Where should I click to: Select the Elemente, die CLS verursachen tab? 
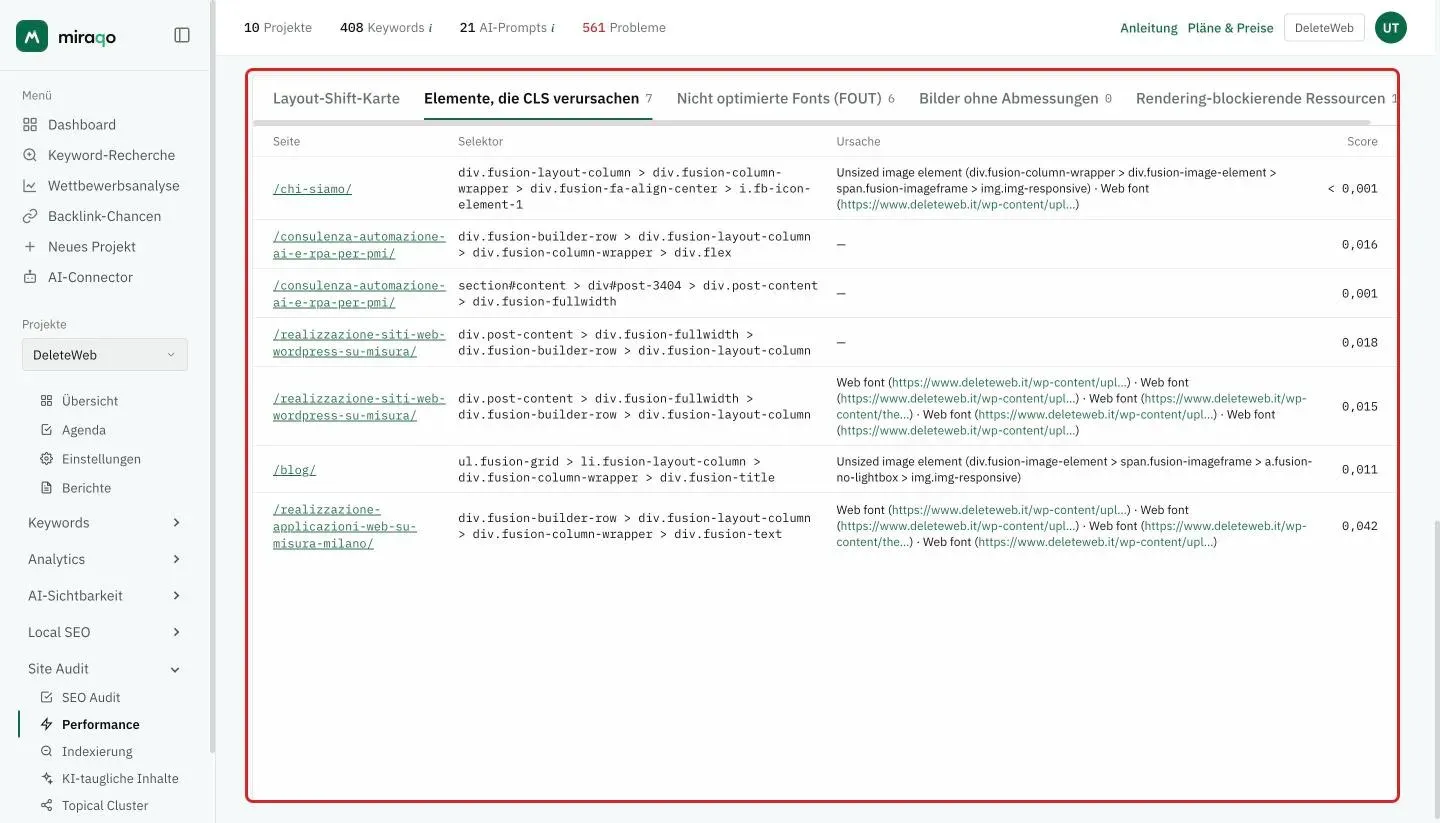538,98
